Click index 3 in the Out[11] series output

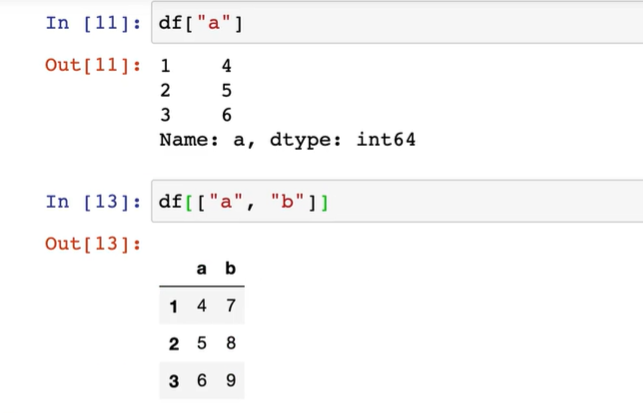(x=165, y=115)
